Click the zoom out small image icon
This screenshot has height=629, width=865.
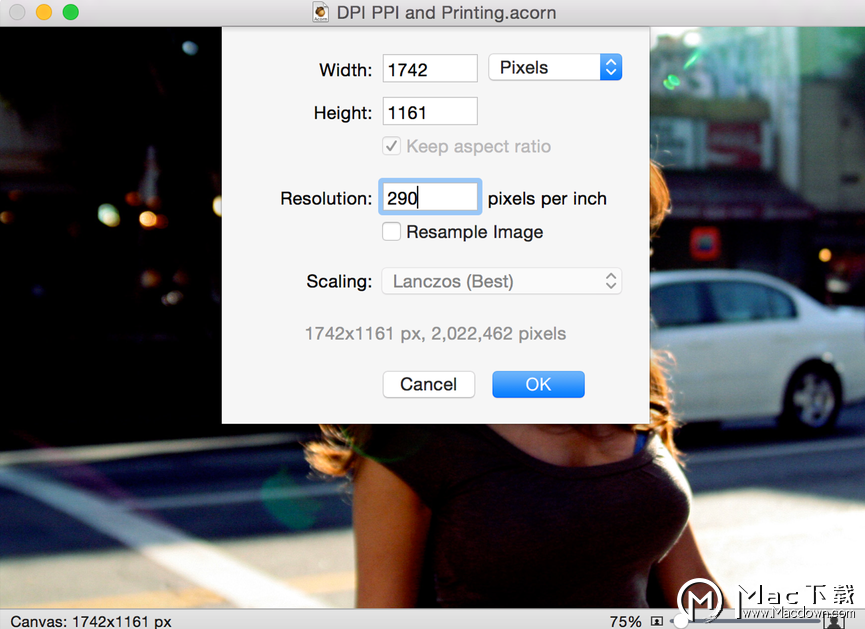(x=656, y=621)
